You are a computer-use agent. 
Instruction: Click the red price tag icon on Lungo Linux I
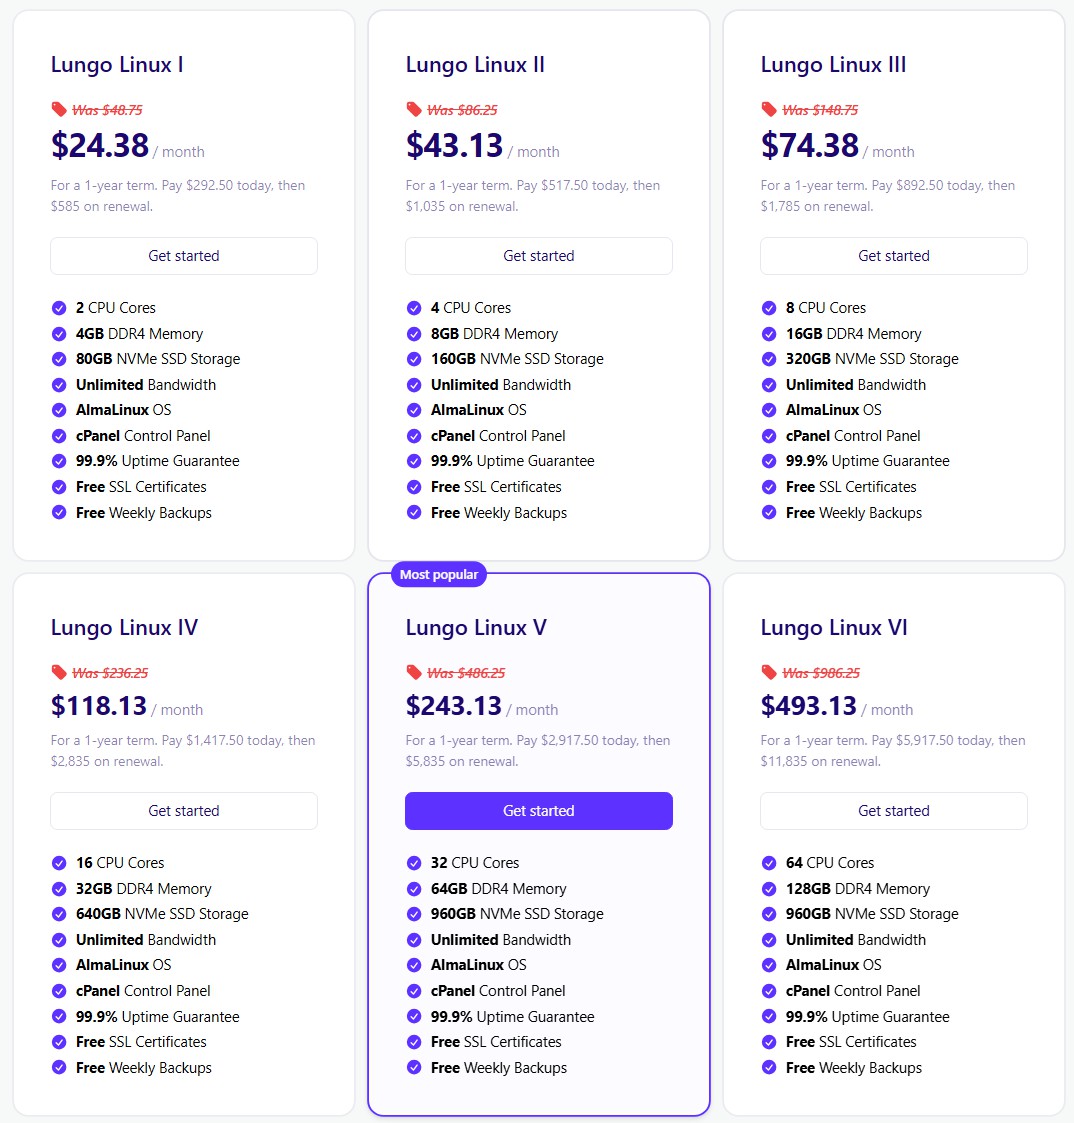59,109
